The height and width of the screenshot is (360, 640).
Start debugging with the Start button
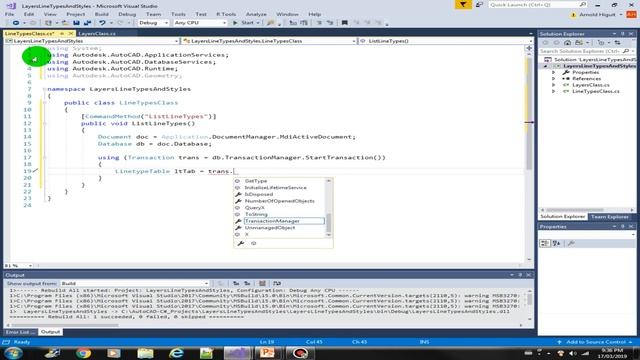tap(243, 23)
